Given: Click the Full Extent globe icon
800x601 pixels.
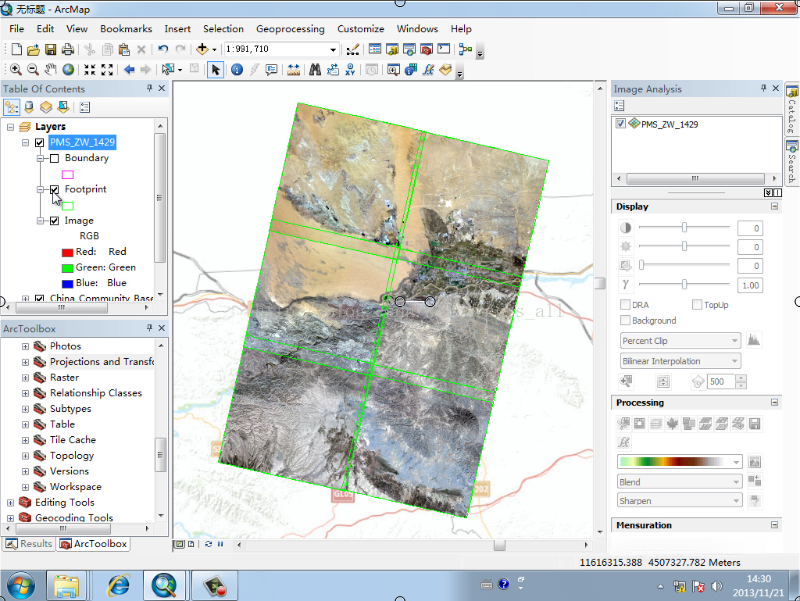Looking at the screenshot, I should [x=68, y=70].
